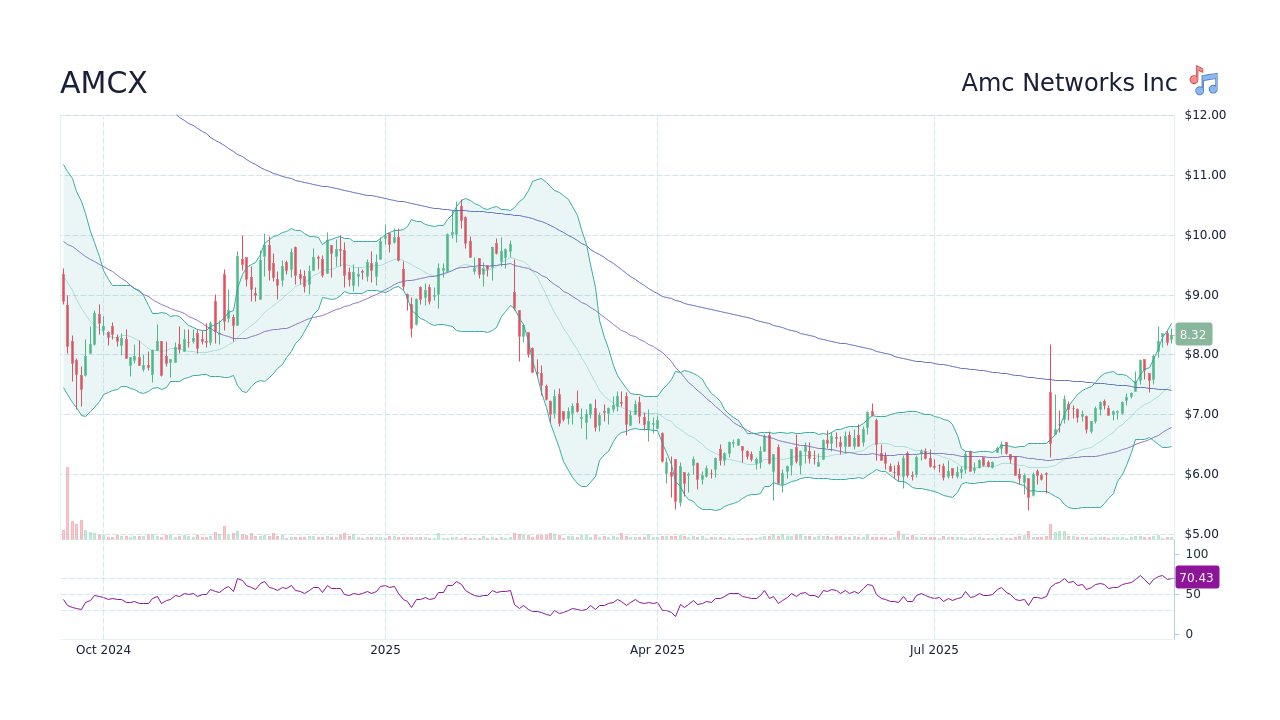The image size is (1280, 720).
Task: Click the $12.00 price axis label
Action: click(1205, 115)
